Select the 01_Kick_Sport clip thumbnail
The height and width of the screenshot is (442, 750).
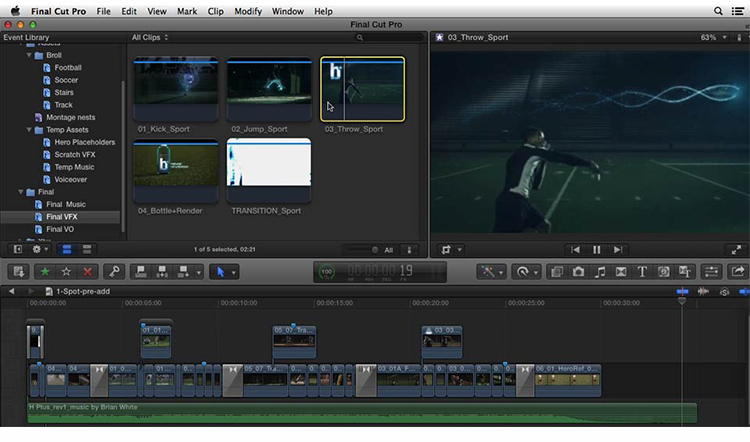click(x=176, y=89)
